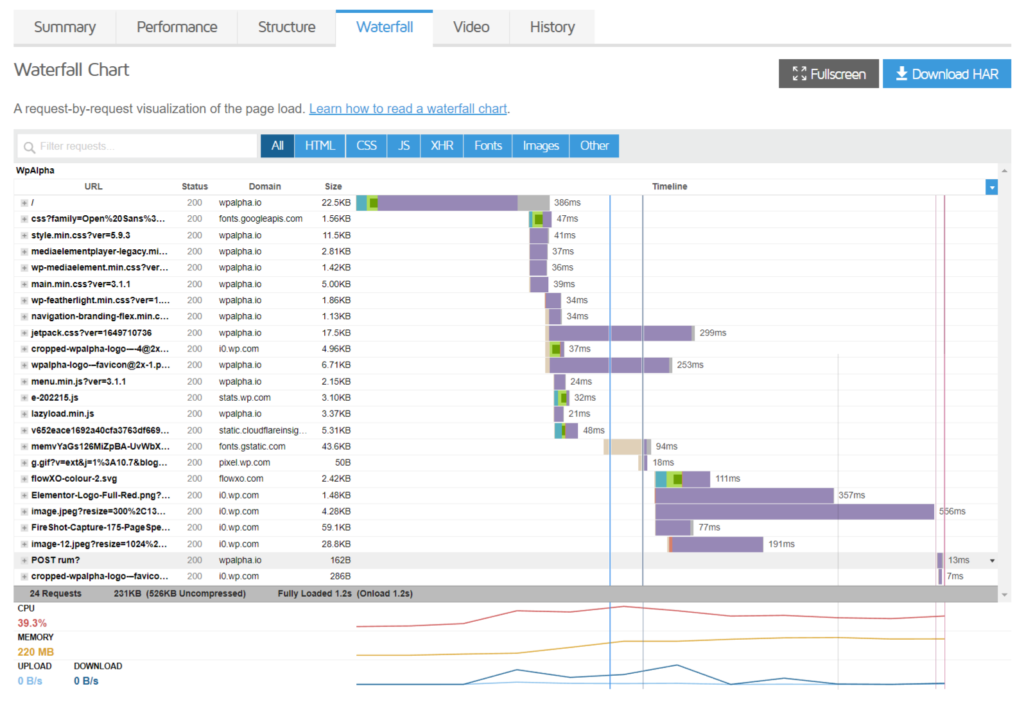
Task: Click the stats.wp.com domain cell
Action: pyautogui.click(x=244, y=398)
